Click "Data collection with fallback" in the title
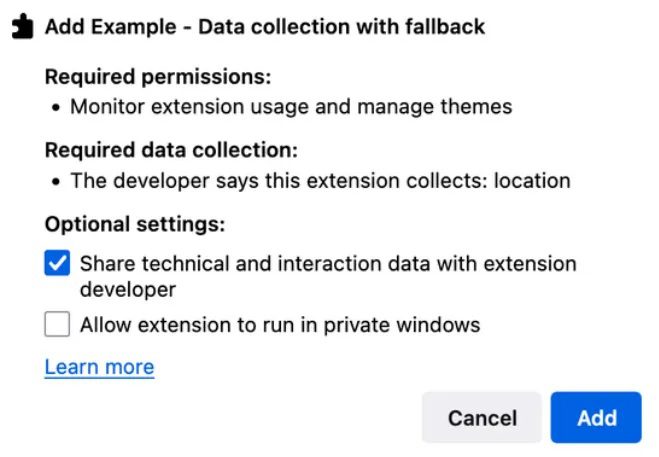The height and width of the screenshot is (457, 659). pos(341,27)
